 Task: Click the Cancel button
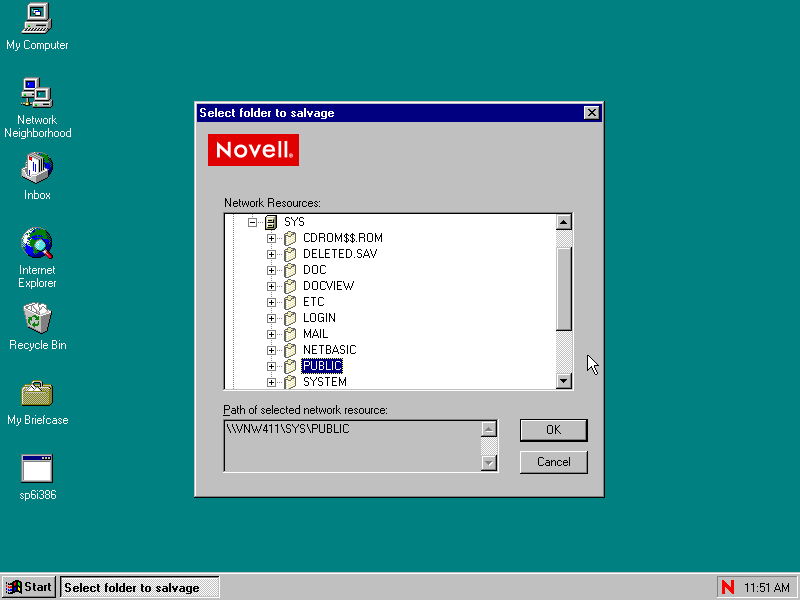(554, 462)
